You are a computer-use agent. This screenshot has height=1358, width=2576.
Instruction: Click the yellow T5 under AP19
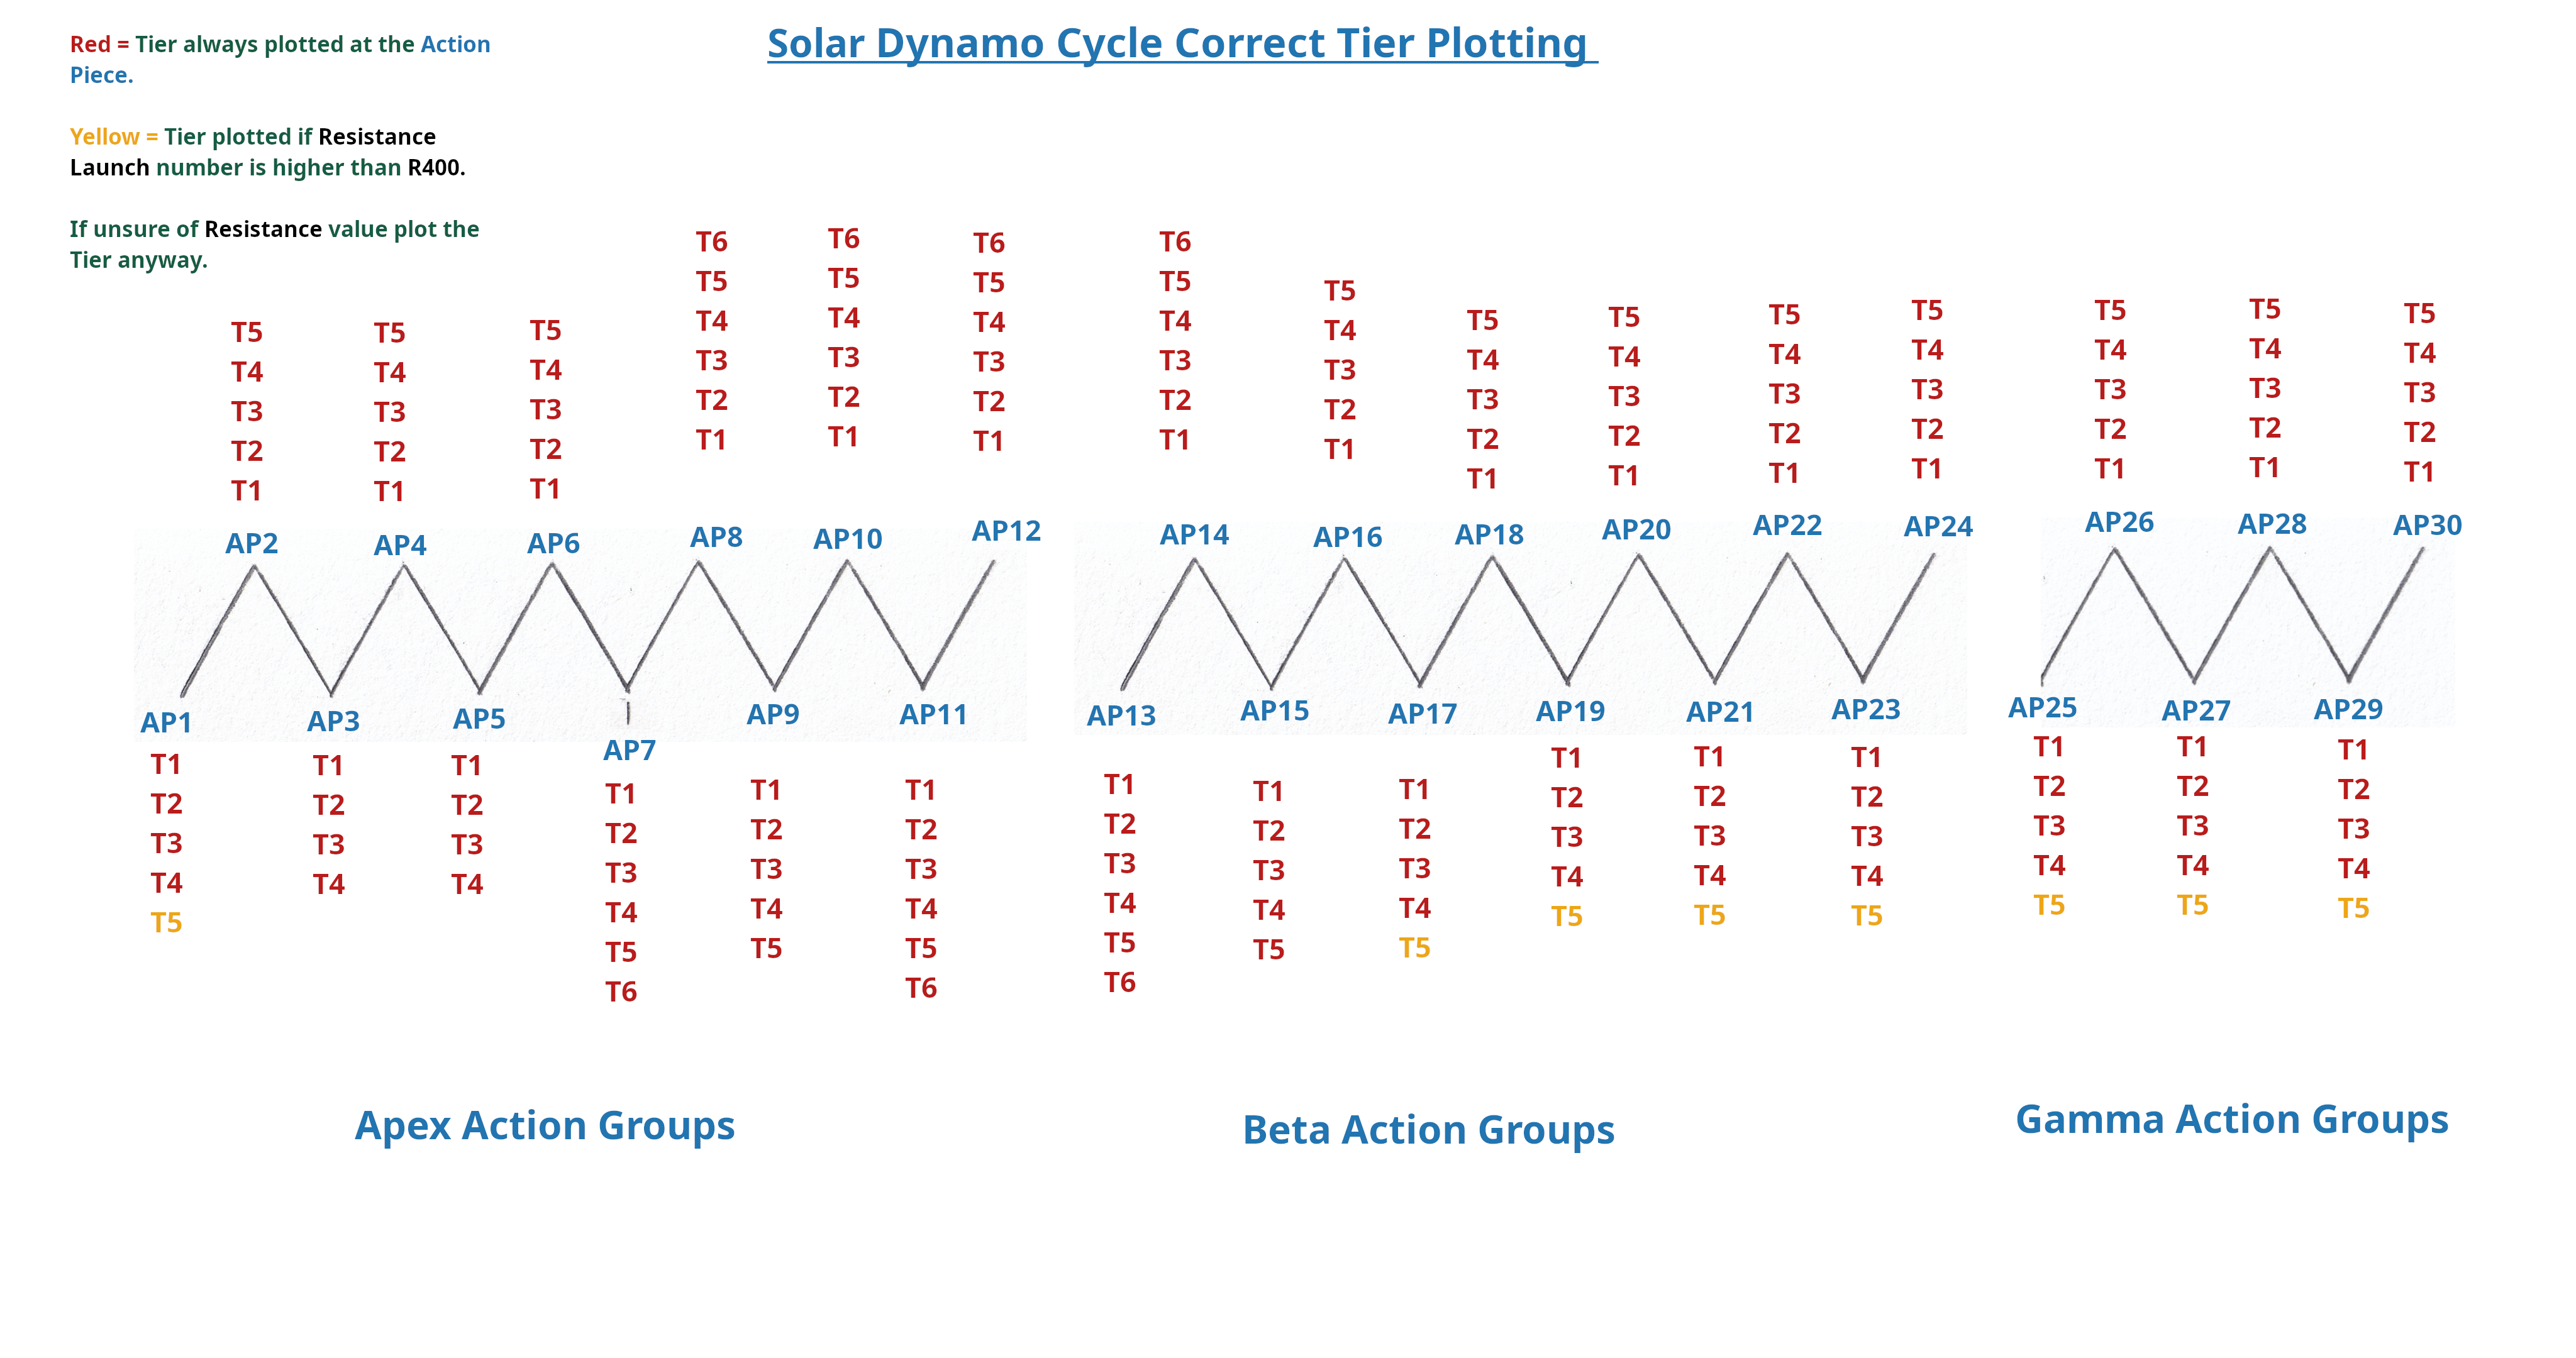point(1567,916)
